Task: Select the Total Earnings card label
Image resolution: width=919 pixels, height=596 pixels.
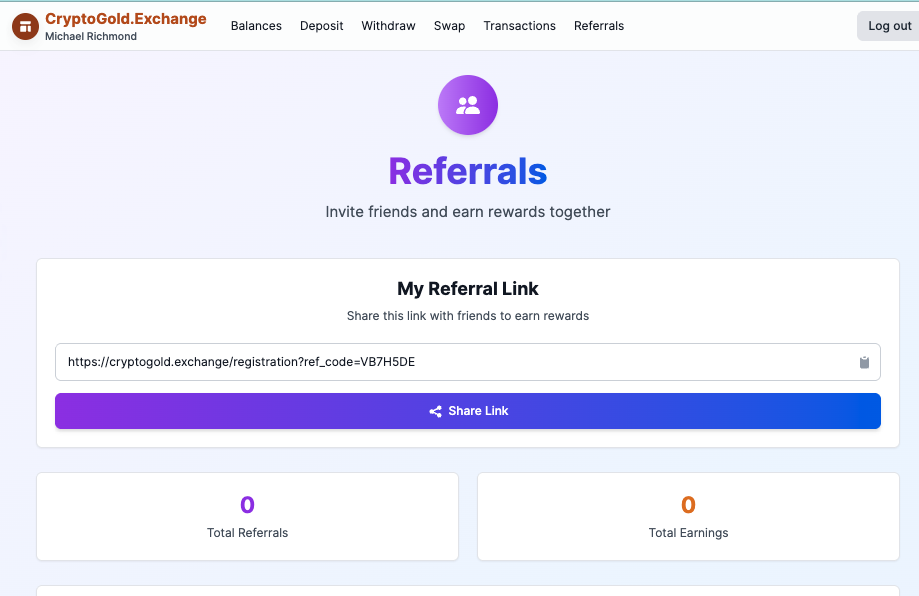Action: (x=688, y=533)
